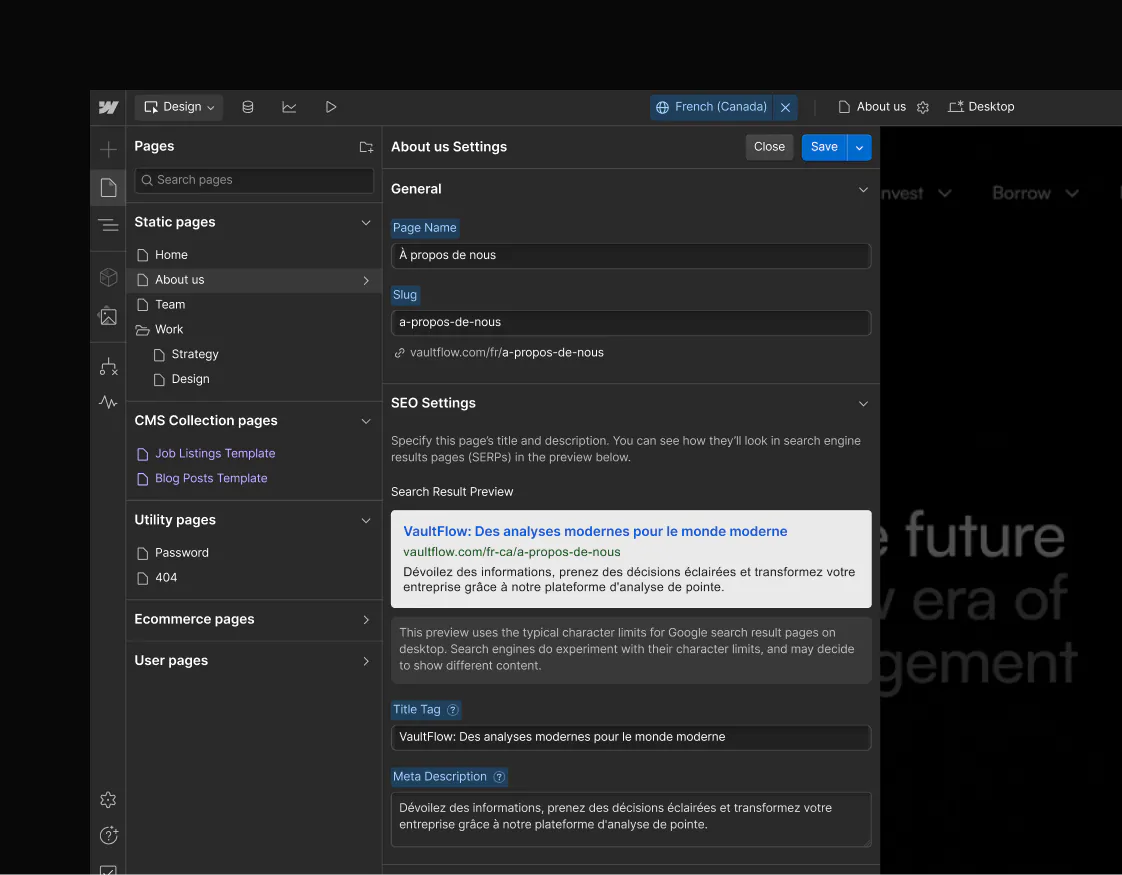Screen dimensions: 1122x875
Task: Open the CMS database icon
Action: tap(248, 107)
